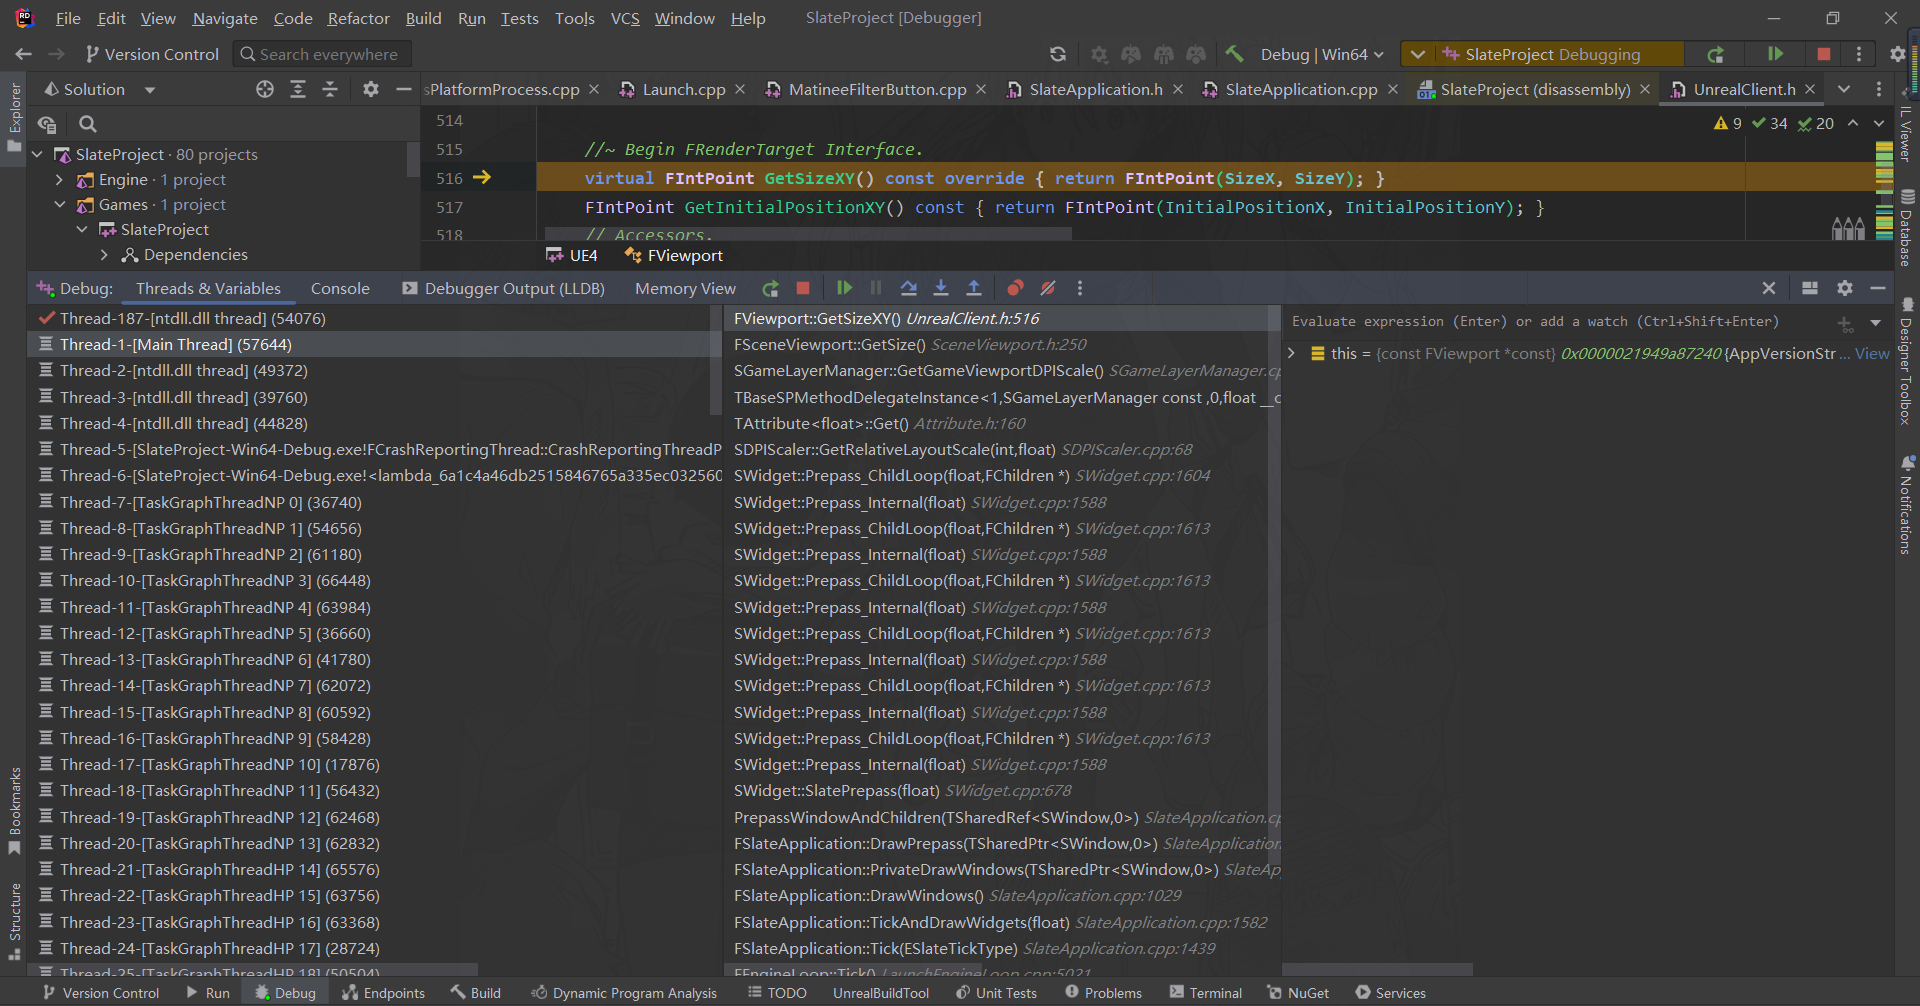
Task: Click the Select Opened File locate icon
Action: point(265,89)
